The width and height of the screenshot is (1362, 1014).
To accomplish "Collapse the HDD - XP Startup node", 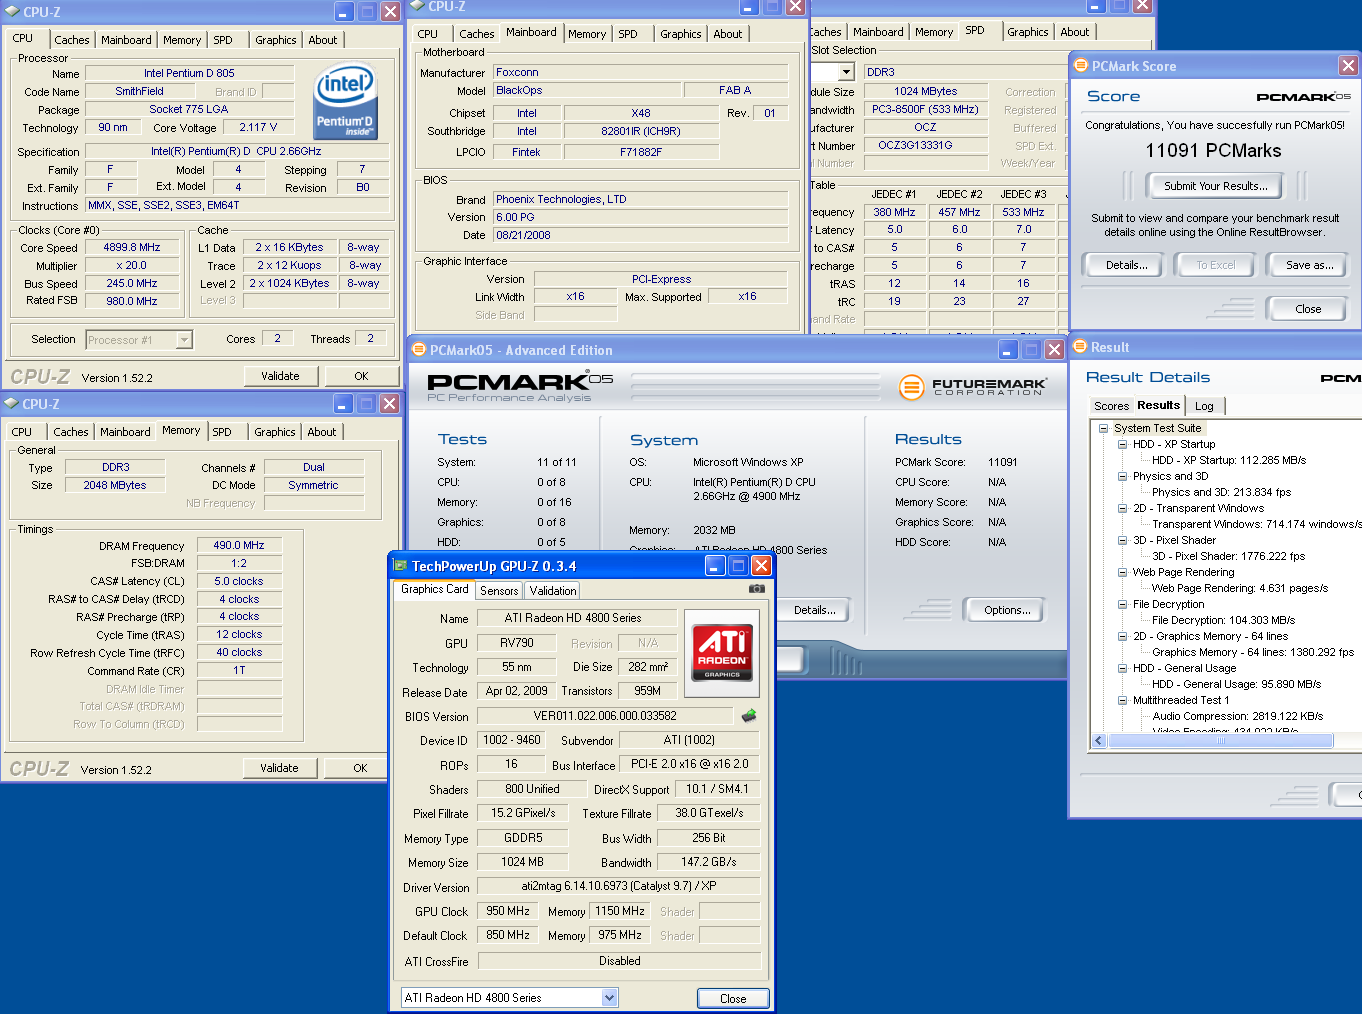I will (x=1123, y=444).
